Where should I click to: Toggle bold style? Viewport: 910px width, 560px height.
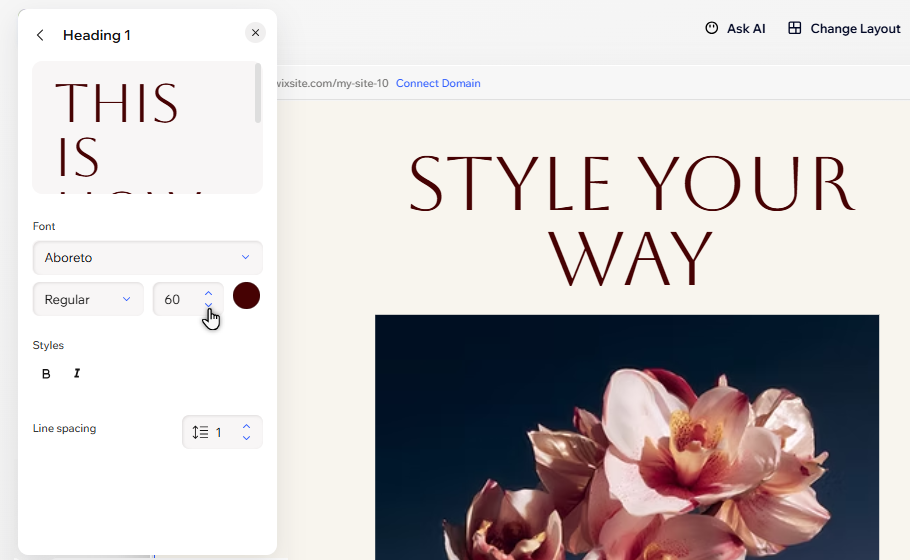coord(46,374)
